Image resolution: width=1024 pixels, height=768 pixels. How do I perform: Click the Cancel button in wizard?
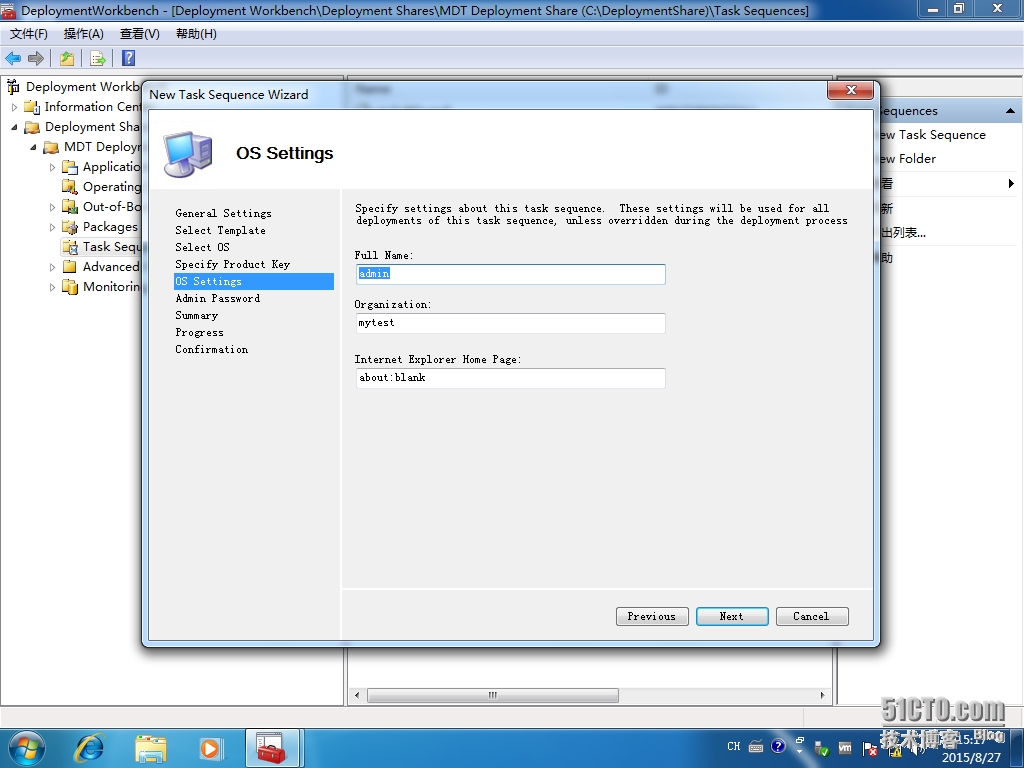(x=812, y=616)
